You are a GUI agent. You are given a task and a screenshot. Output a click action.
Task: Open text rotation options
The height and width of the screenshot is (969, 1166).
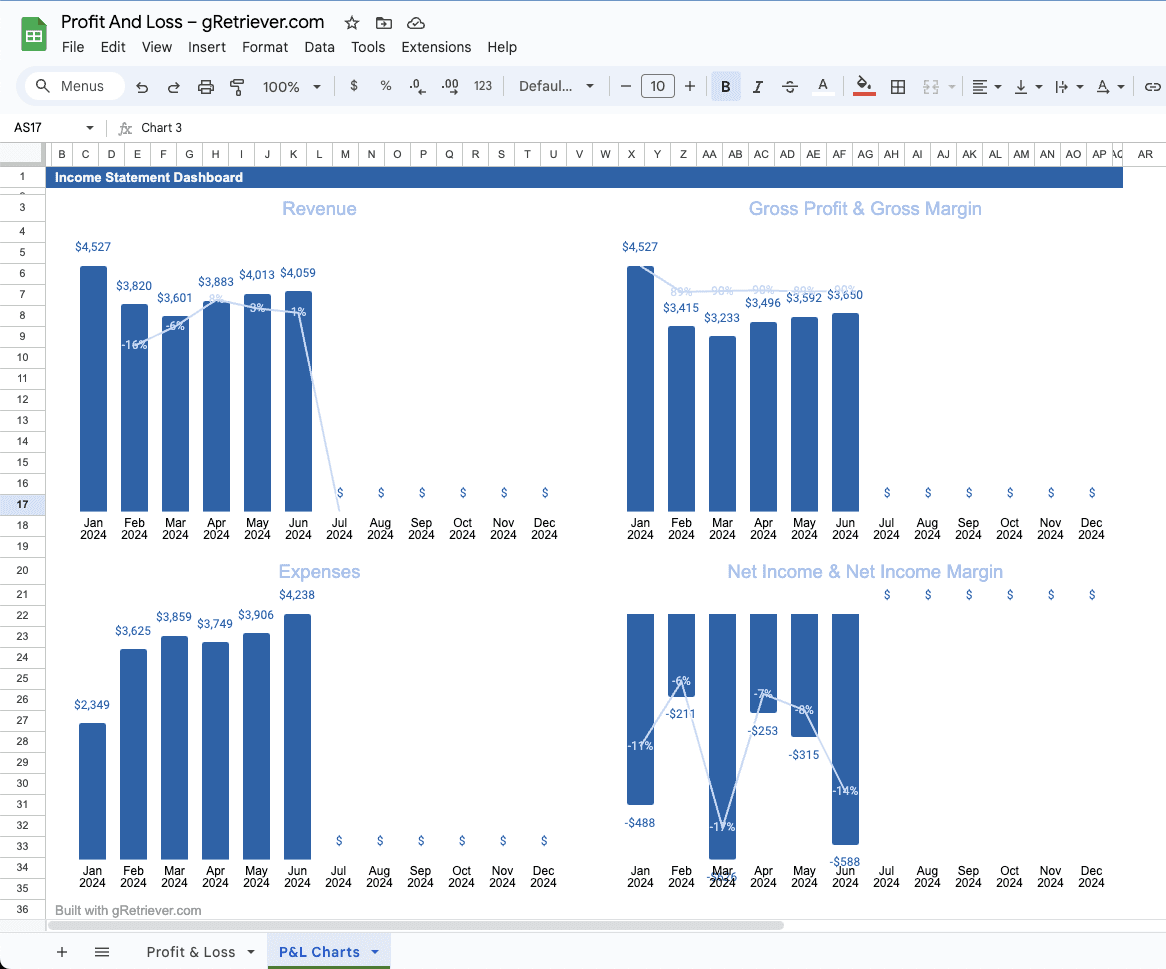coord(1109,87)
